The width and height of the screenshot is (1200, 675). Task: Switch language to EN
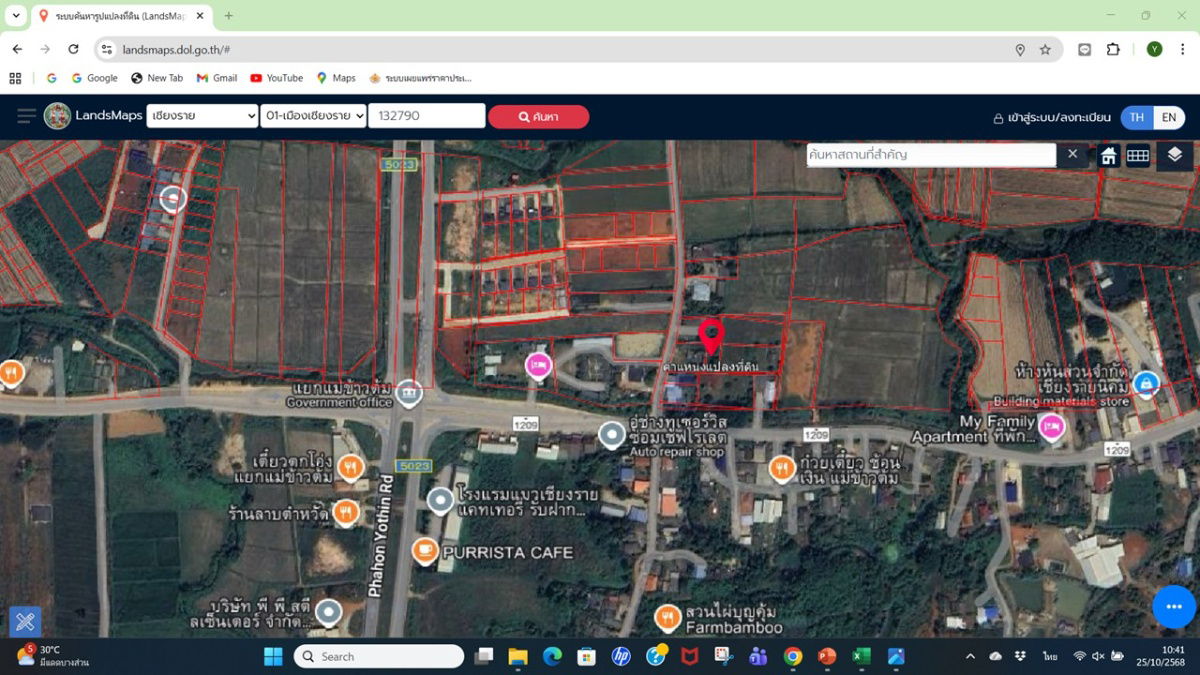[x=1168, y=117]
